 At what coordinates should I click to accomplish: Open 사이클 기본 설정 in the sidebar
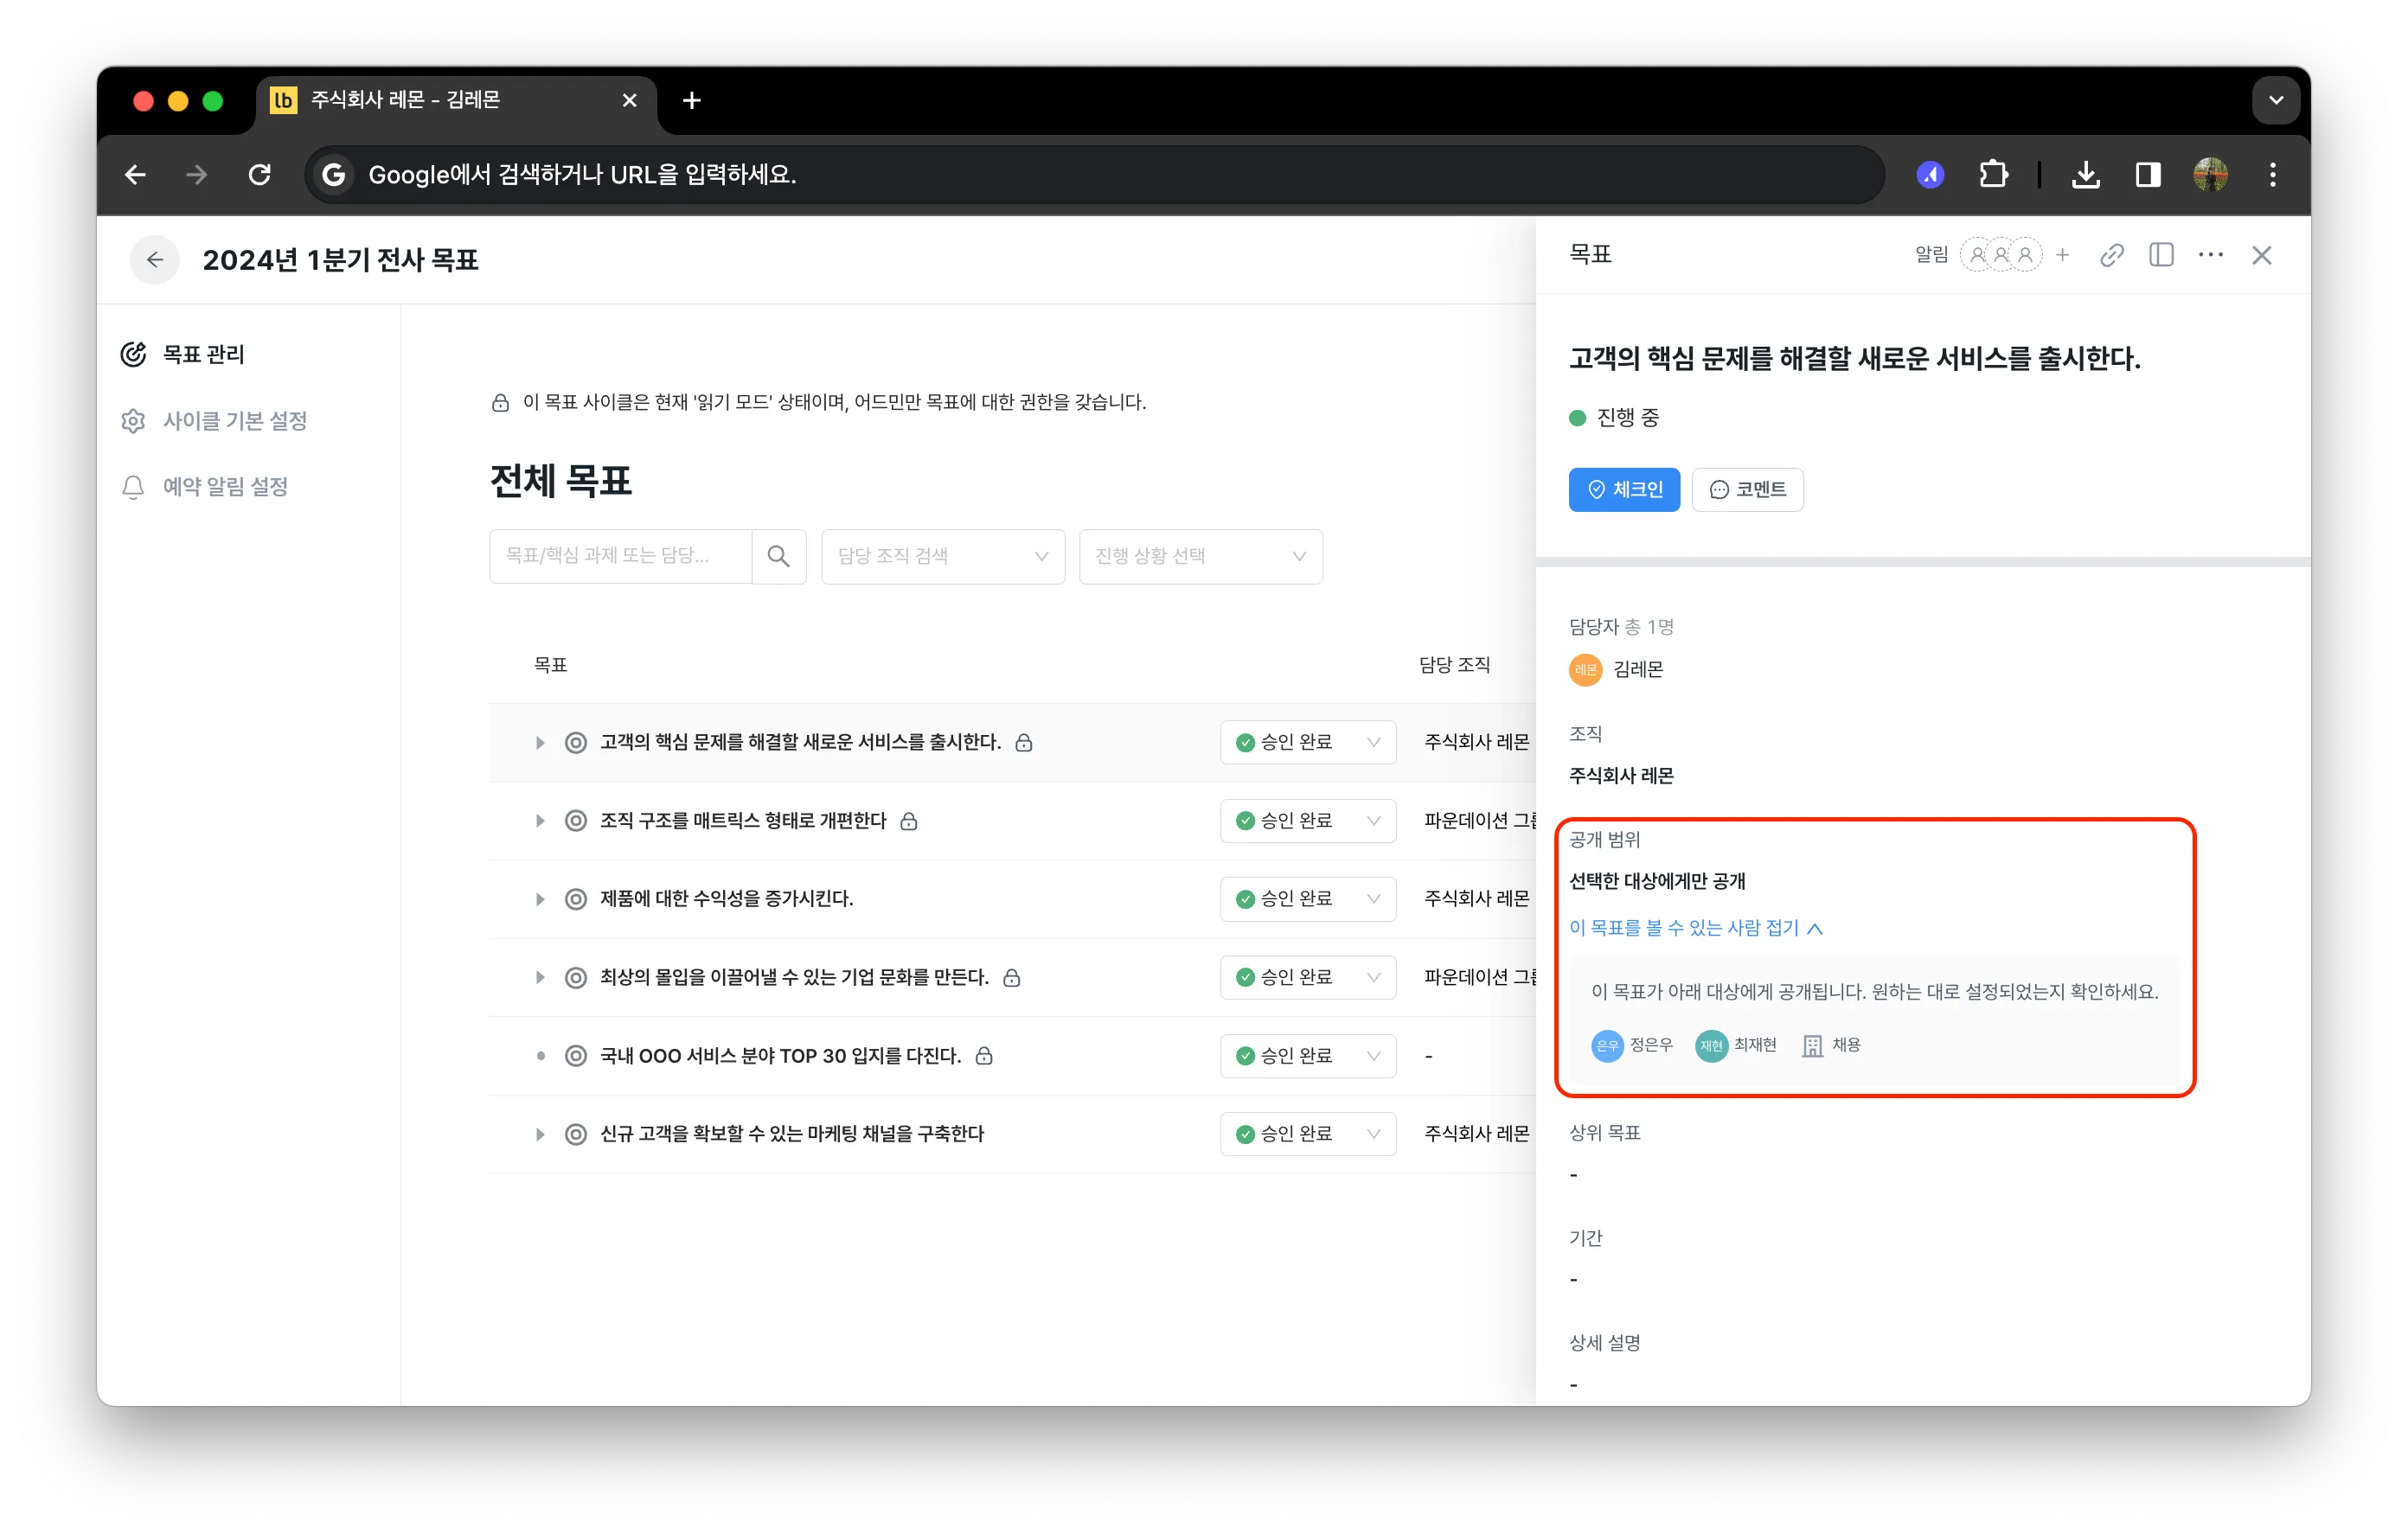(x=214, y=421)
